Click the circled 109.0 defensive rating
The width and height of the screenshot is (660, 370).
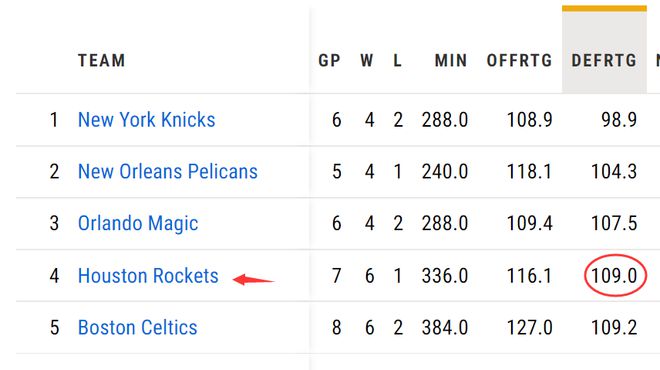tap(615, 276)
